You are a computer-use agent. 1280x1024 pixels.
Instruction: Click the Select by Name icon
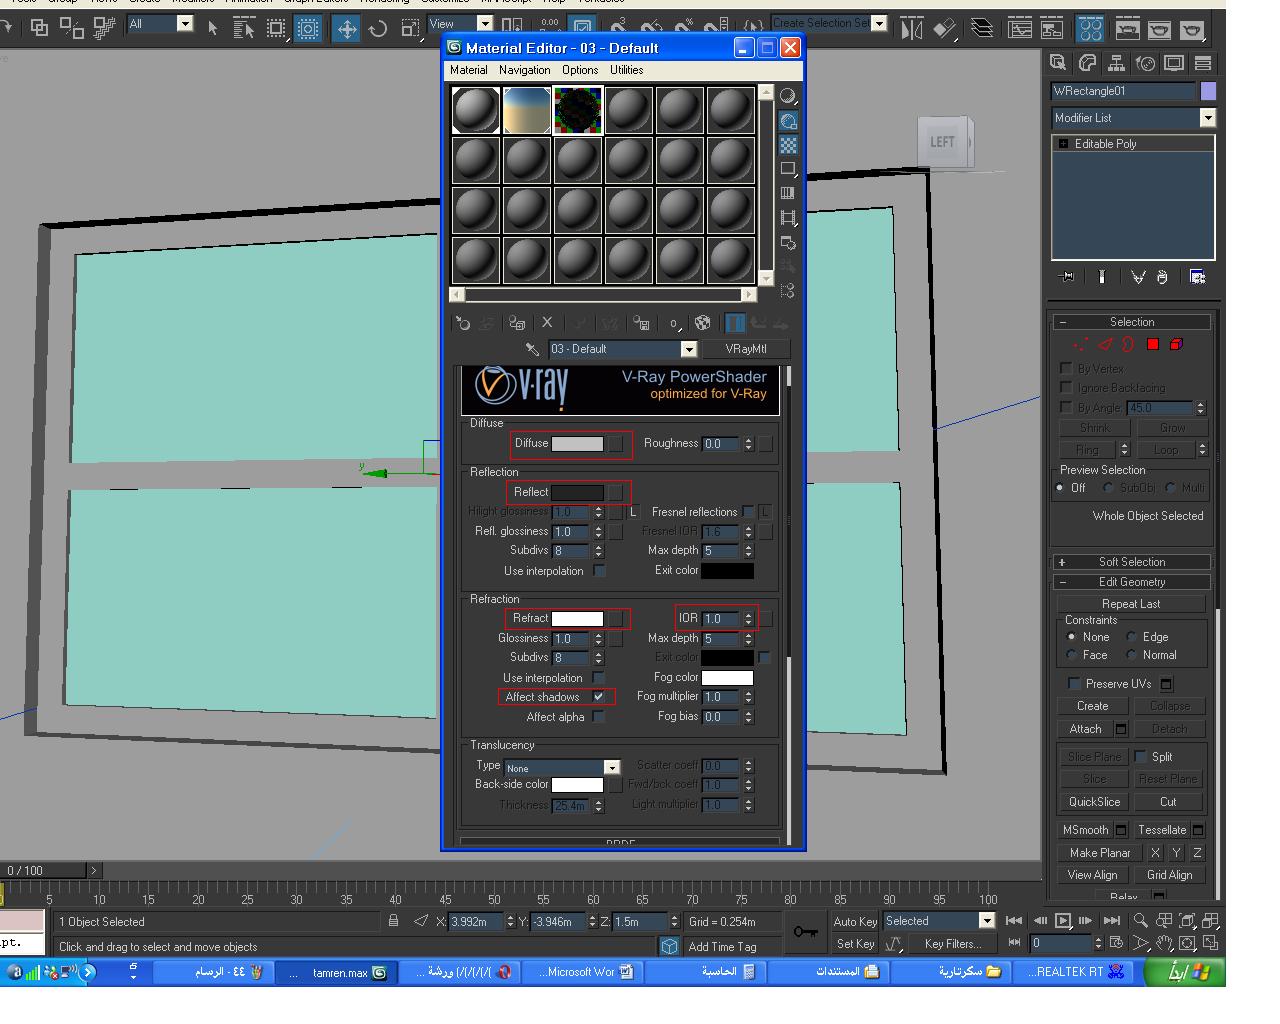(243, 28)
